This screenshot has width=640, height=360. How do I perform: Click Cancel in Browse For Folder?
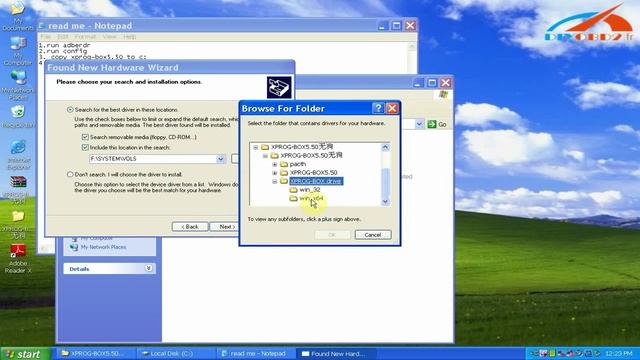(373, 235)
